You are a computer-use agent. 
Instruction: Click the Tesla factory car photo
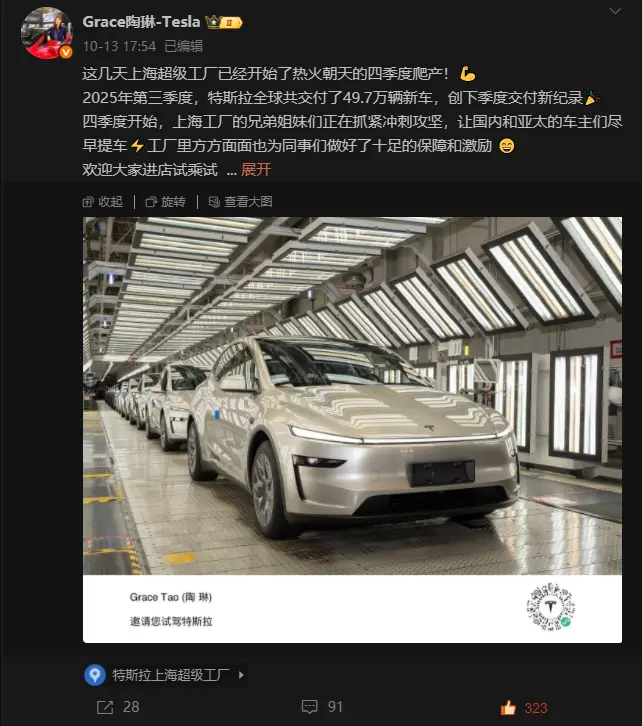coord(352,396)
